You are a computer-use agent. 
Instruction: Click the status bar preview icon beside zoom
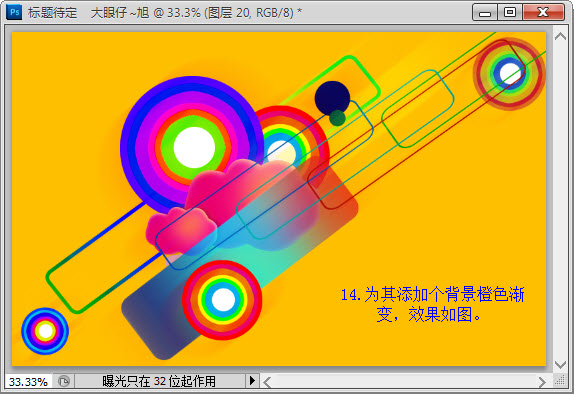coord(64,381)
